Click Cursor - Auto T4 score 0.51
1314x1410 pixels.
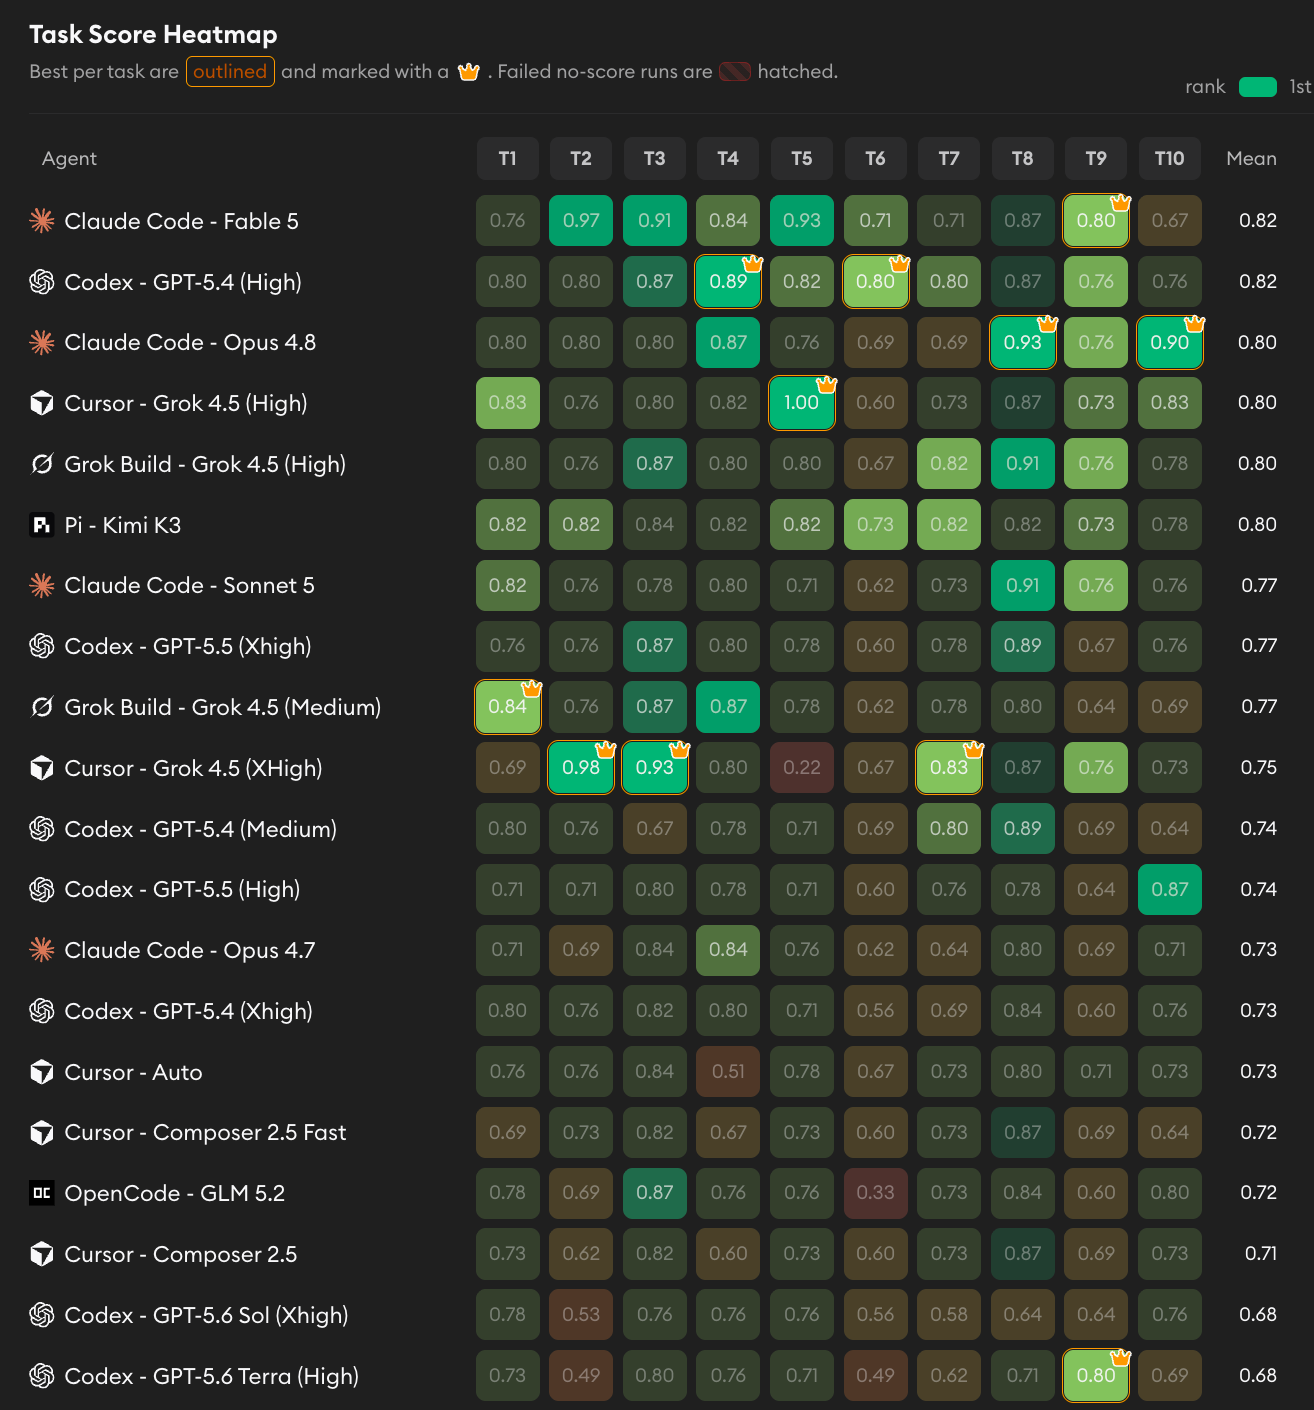point(728,1071)
